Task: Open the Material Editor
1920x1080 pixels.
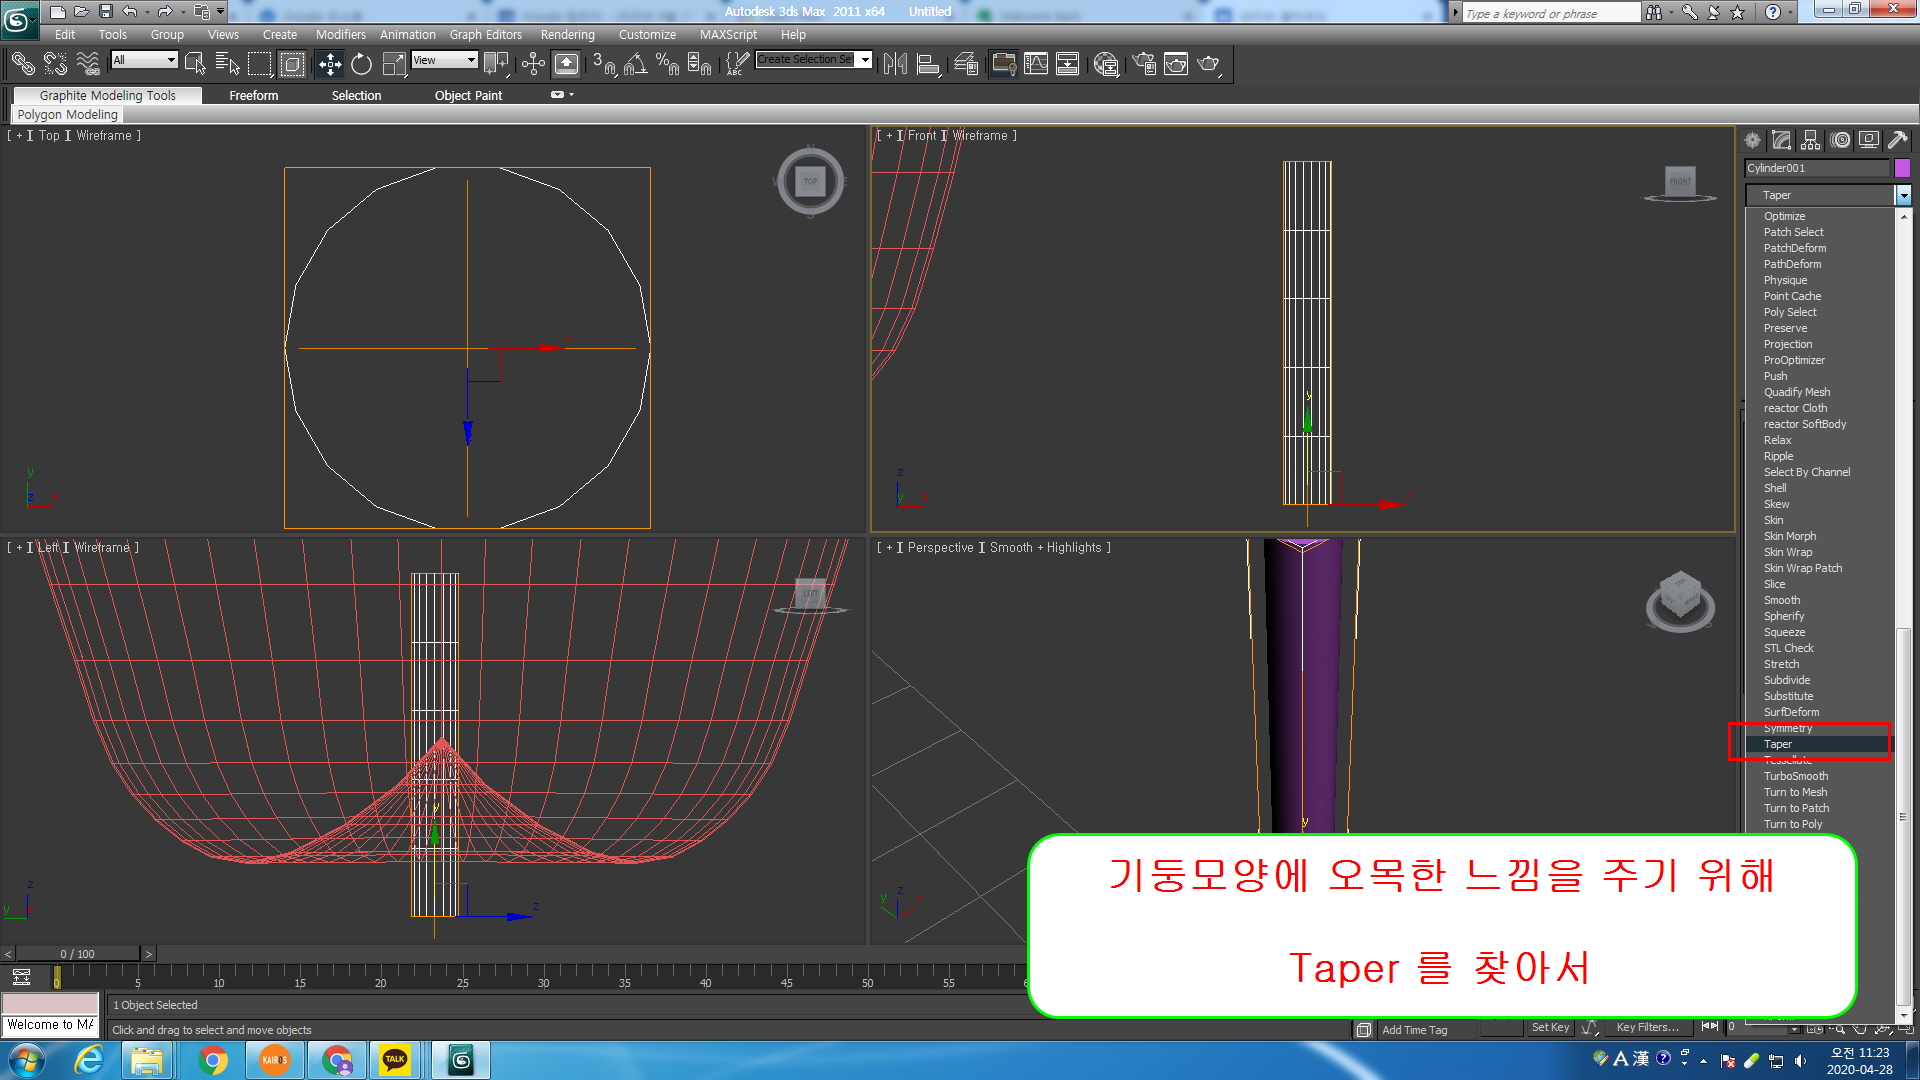Action: pos(1106,64)
